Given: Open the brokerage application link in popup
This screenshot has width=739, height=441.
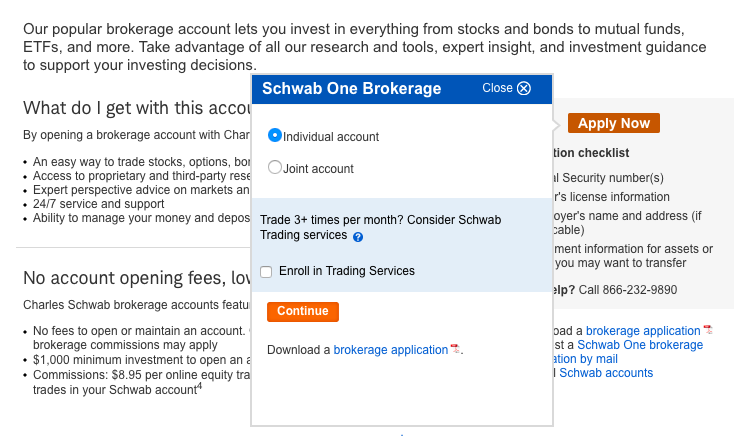Looking at the screenshot, I should tap(390, 350).
